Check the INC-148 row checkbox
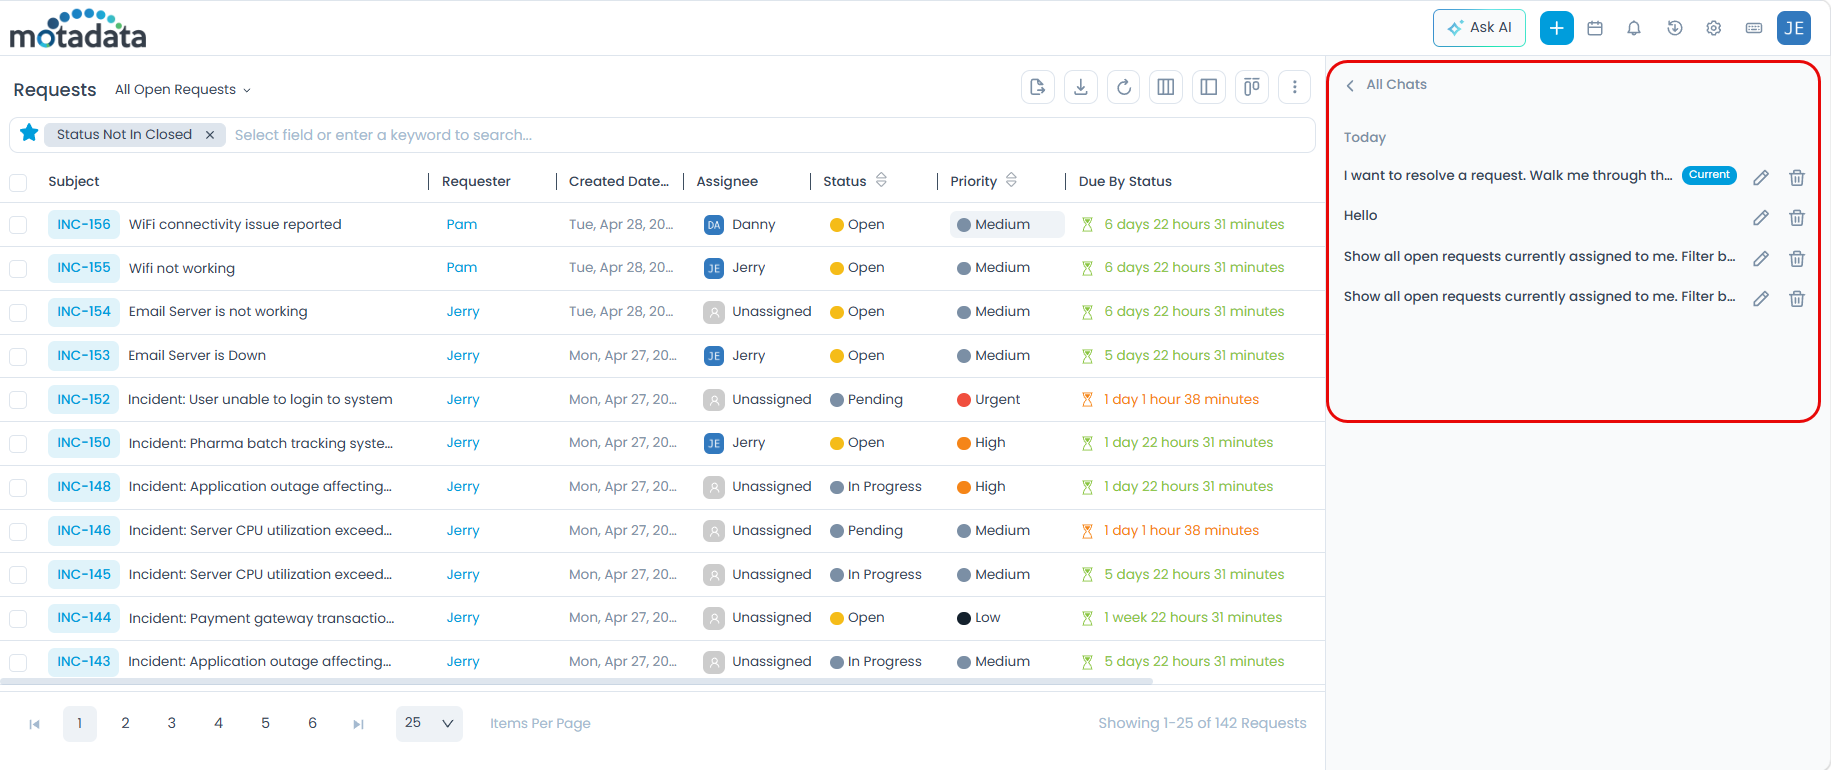The image size is (1831, 770). (x=18, y=487)
